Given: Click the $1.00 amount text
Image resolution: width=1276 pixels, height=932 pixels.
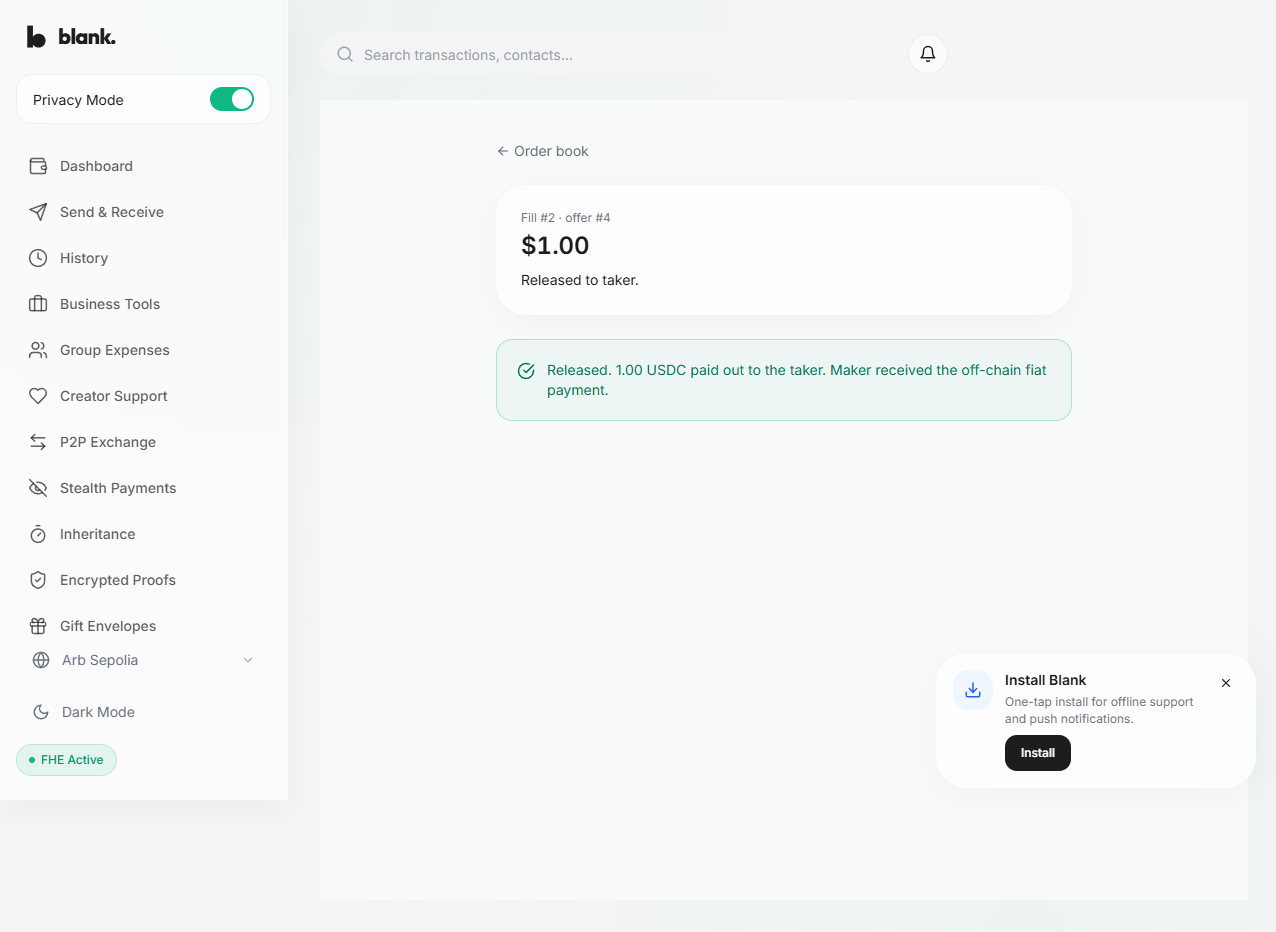Looking at the screenshot, I should click(x=555, y=245).
